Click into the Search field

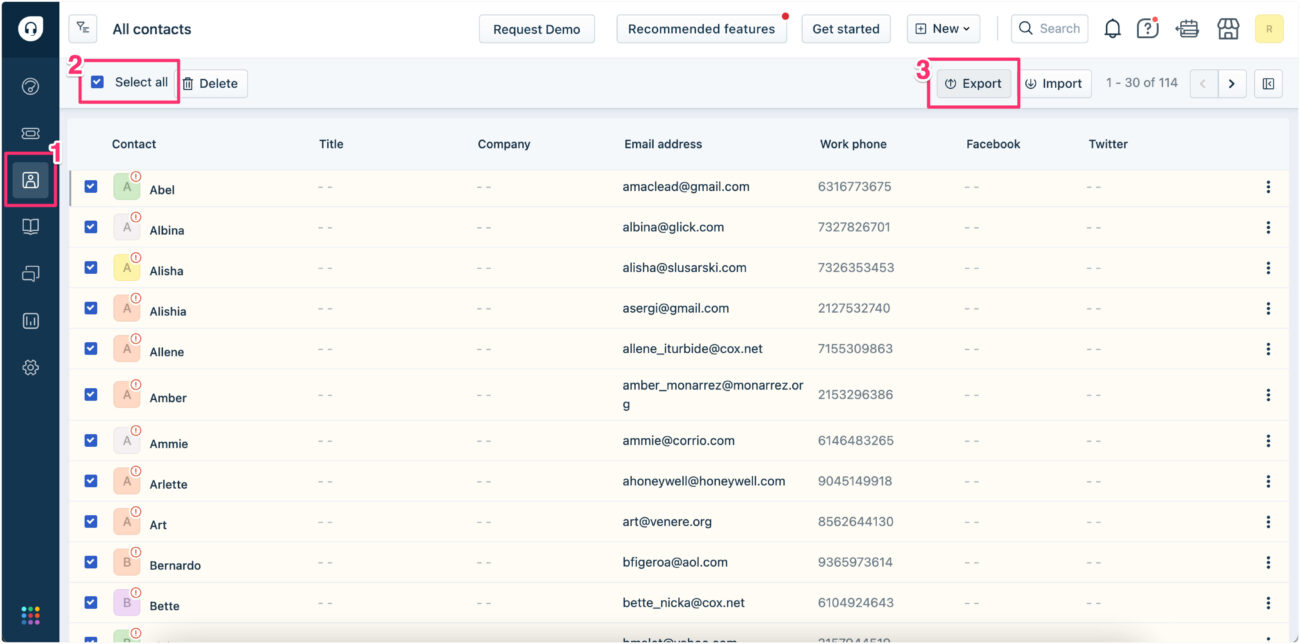click(x=1049, y=28)
